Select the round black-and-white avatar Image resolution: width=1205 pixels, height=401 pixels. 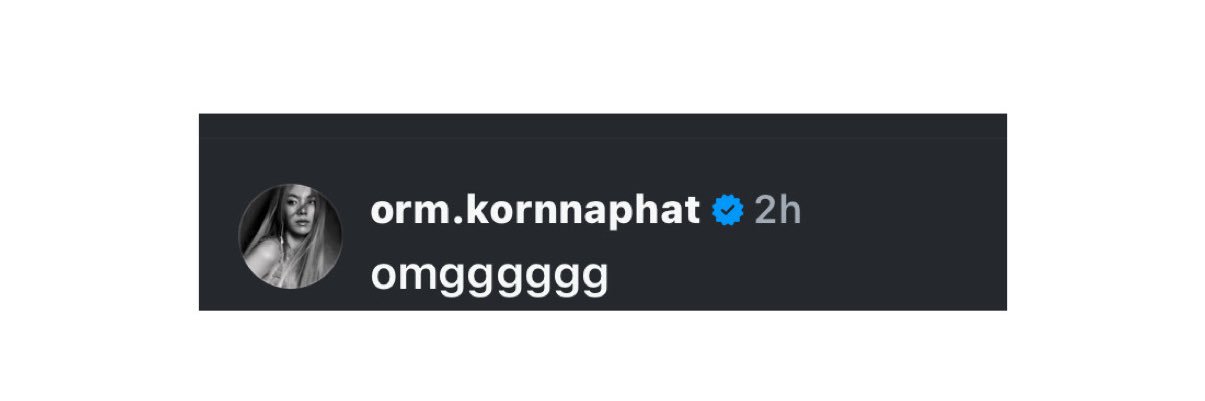point(290,236)
